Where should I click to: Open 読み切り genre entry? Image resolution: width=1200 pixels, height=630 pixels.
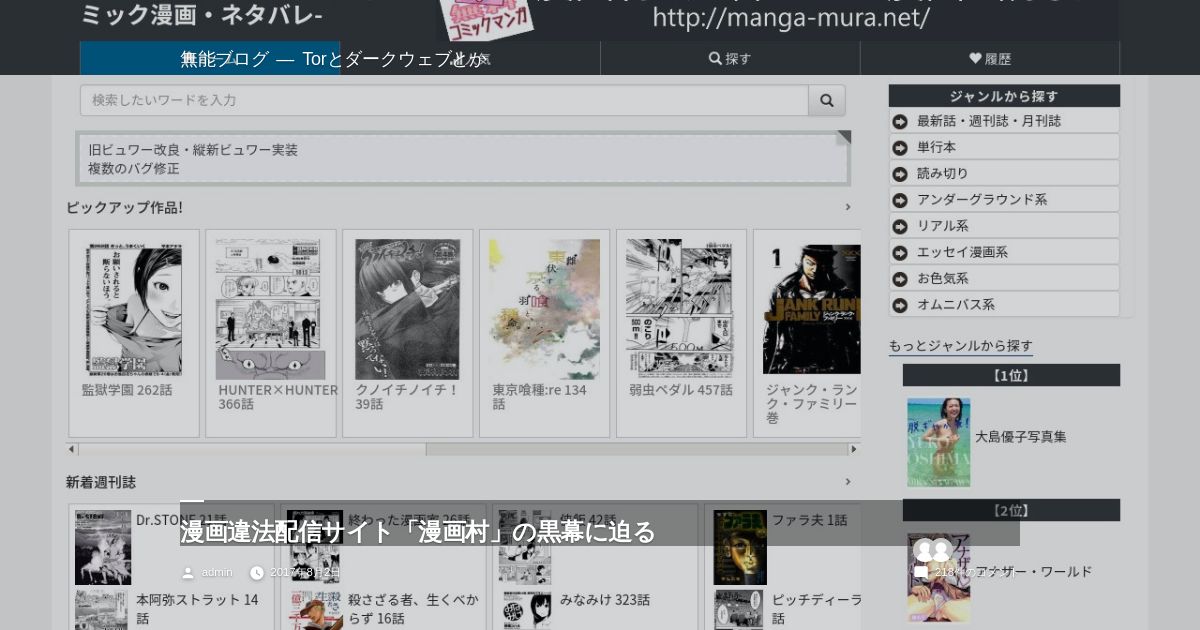1004,173
